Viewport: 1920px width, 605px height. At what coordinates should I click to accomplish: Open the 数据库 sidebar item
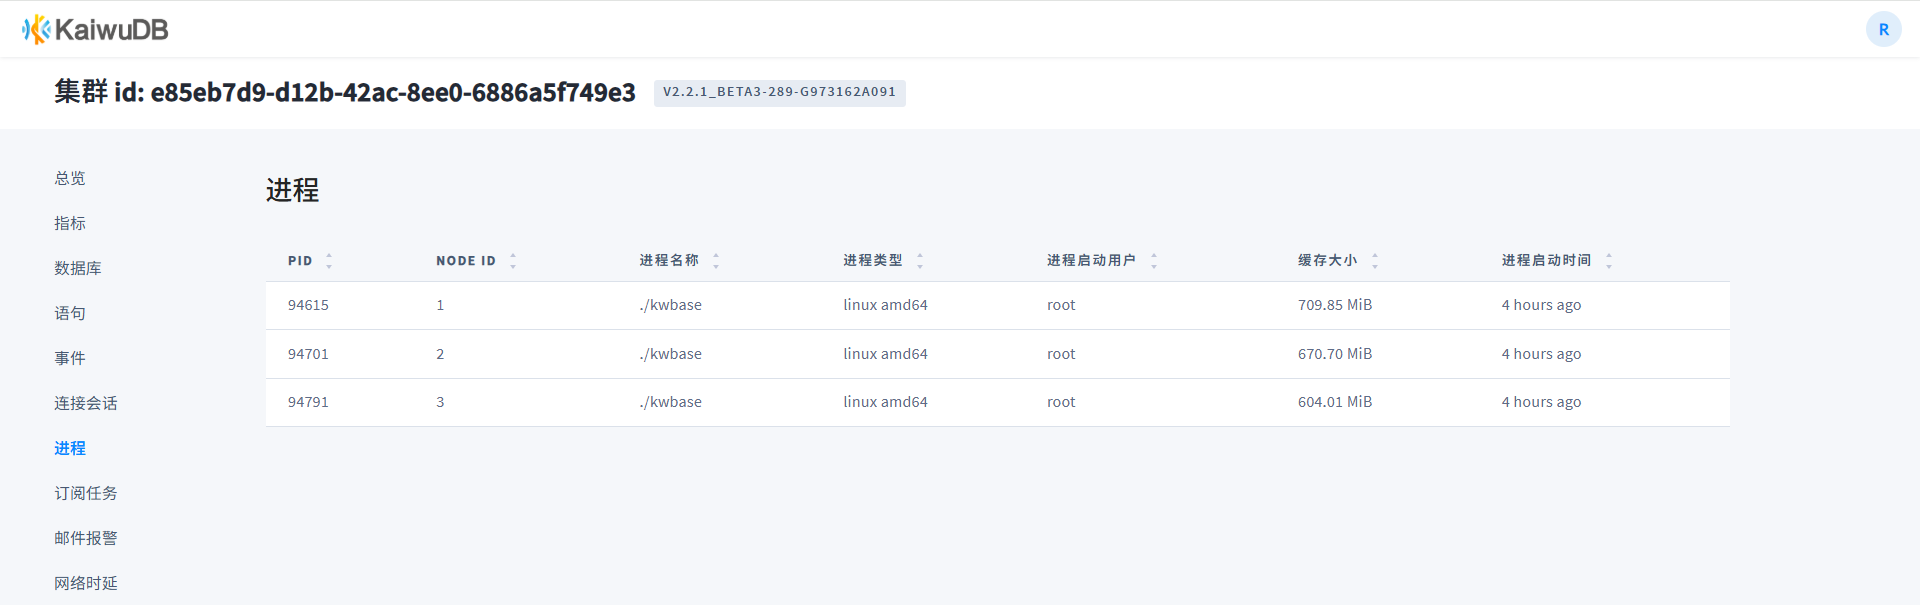click(x=78, y=268)
